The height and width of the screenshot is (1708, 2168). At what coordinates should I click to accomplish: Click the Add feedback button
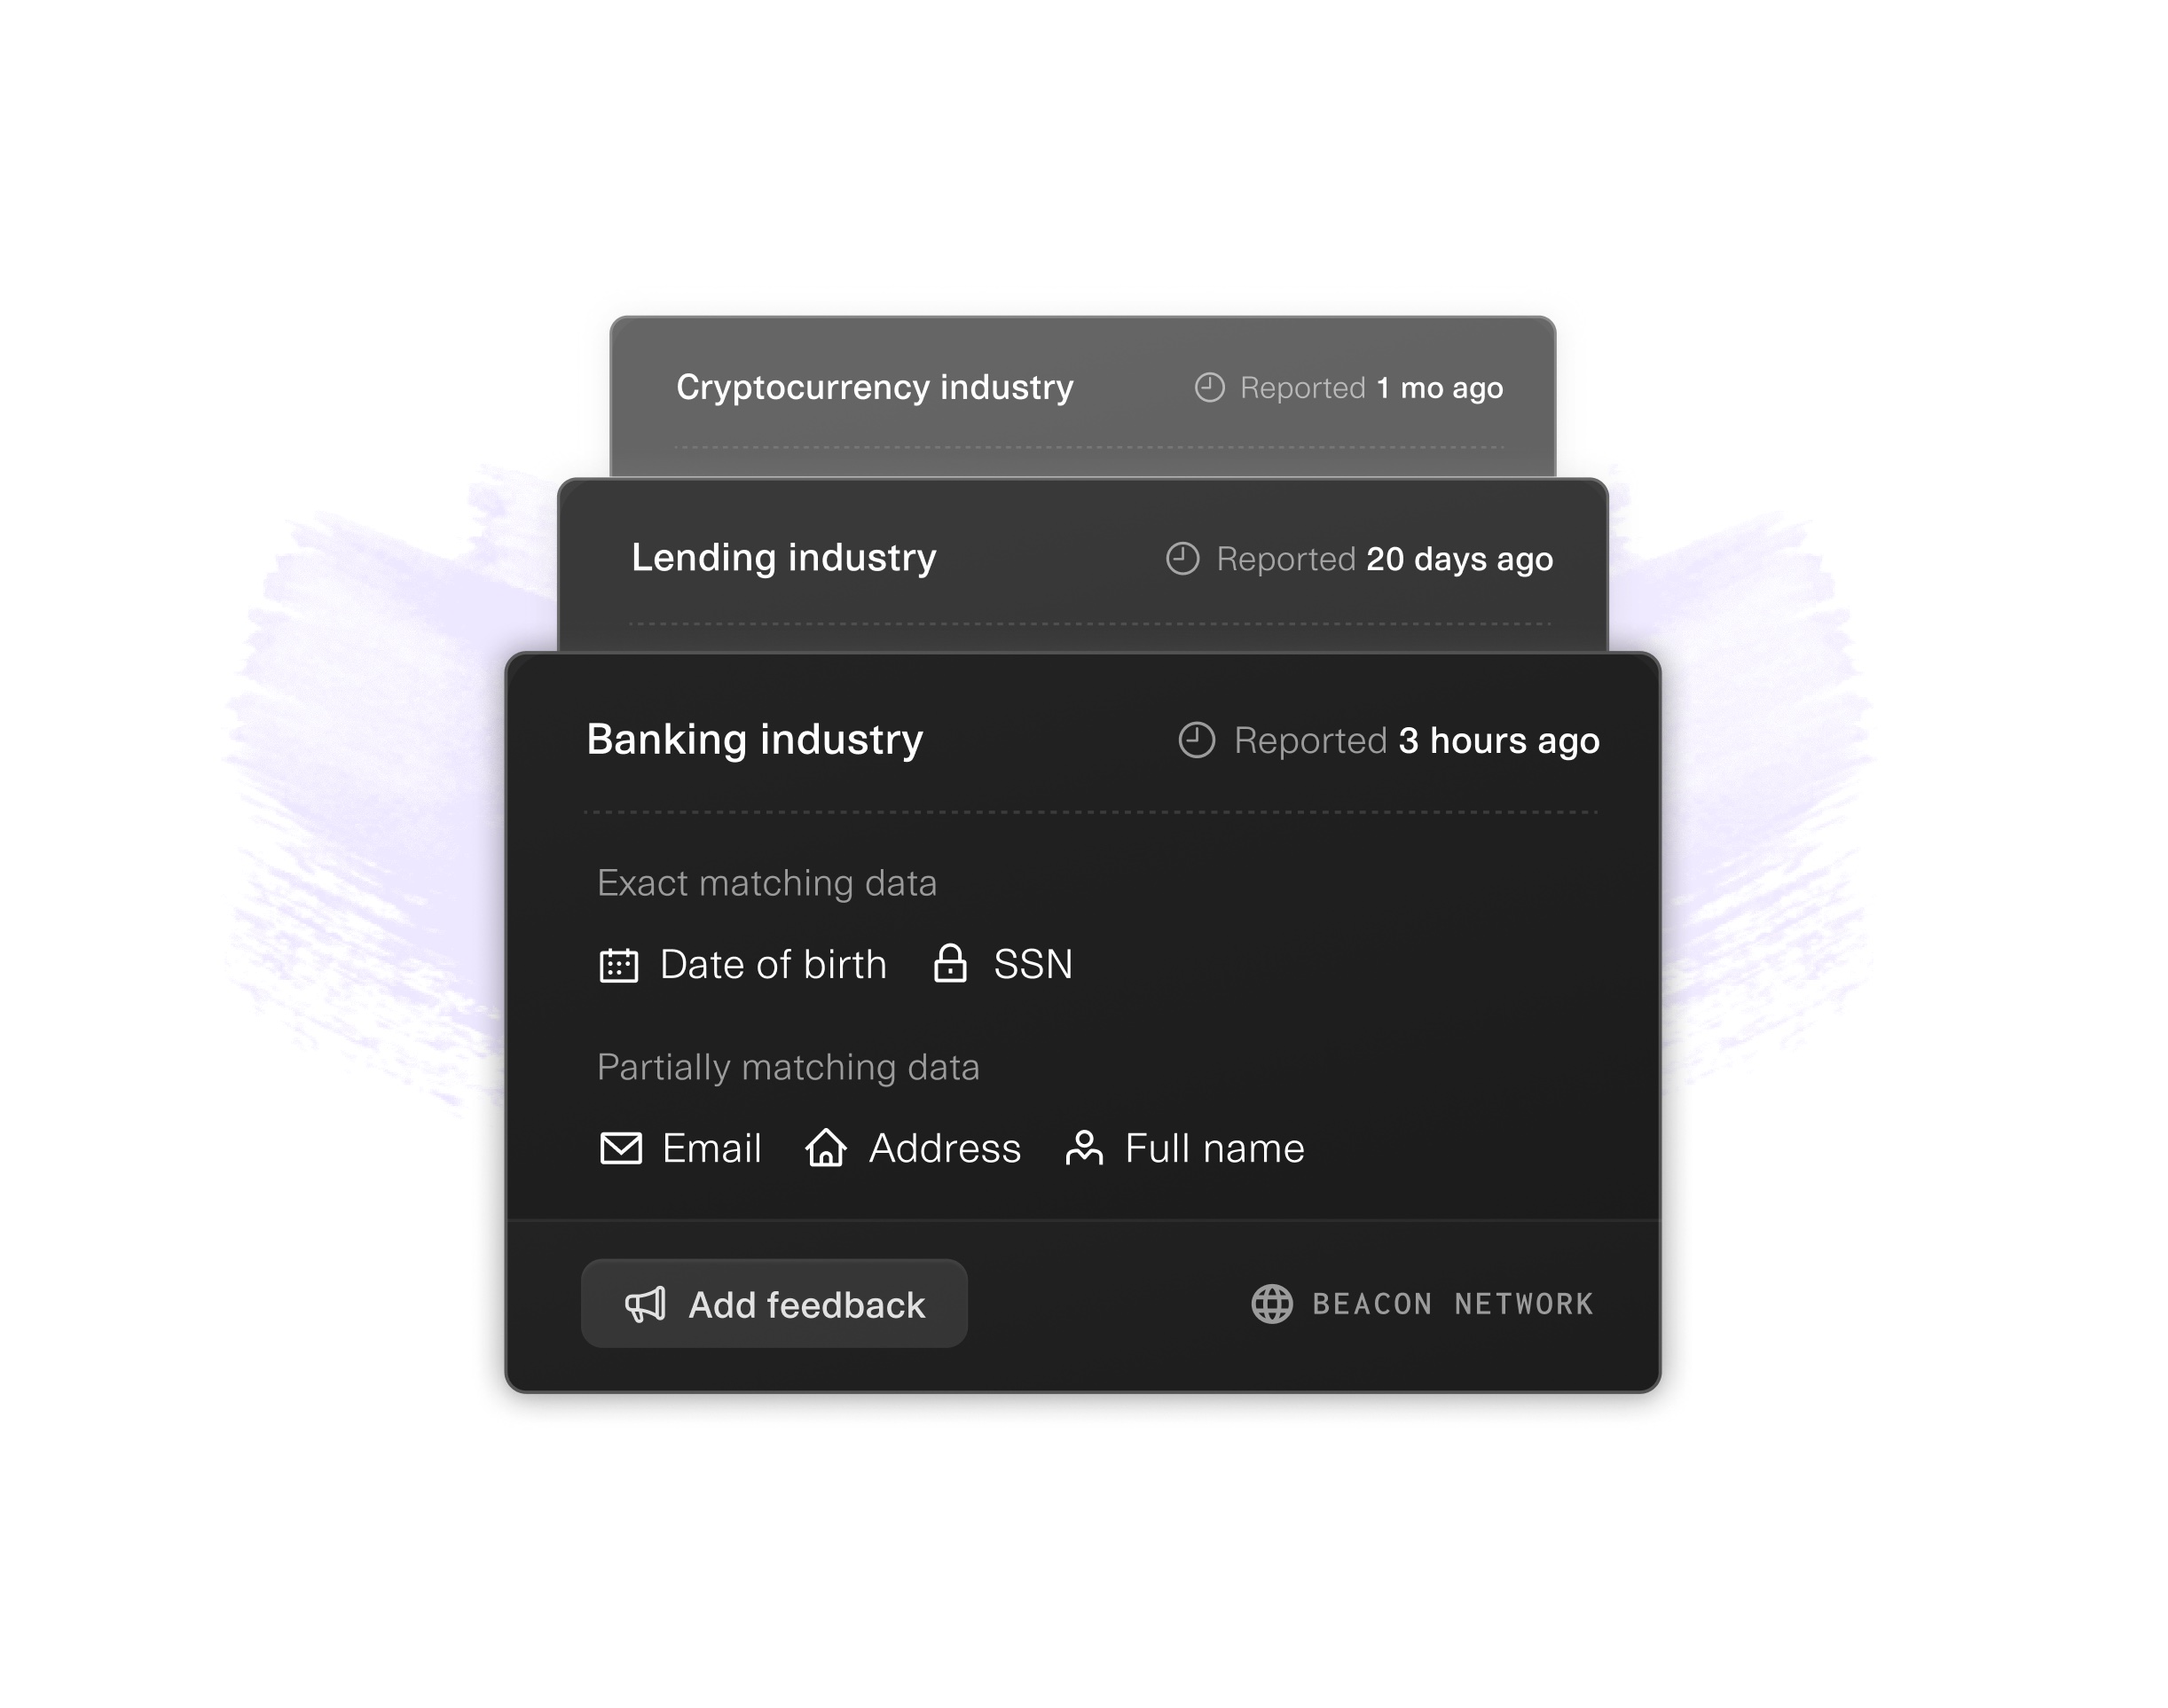pos(774,1303)
